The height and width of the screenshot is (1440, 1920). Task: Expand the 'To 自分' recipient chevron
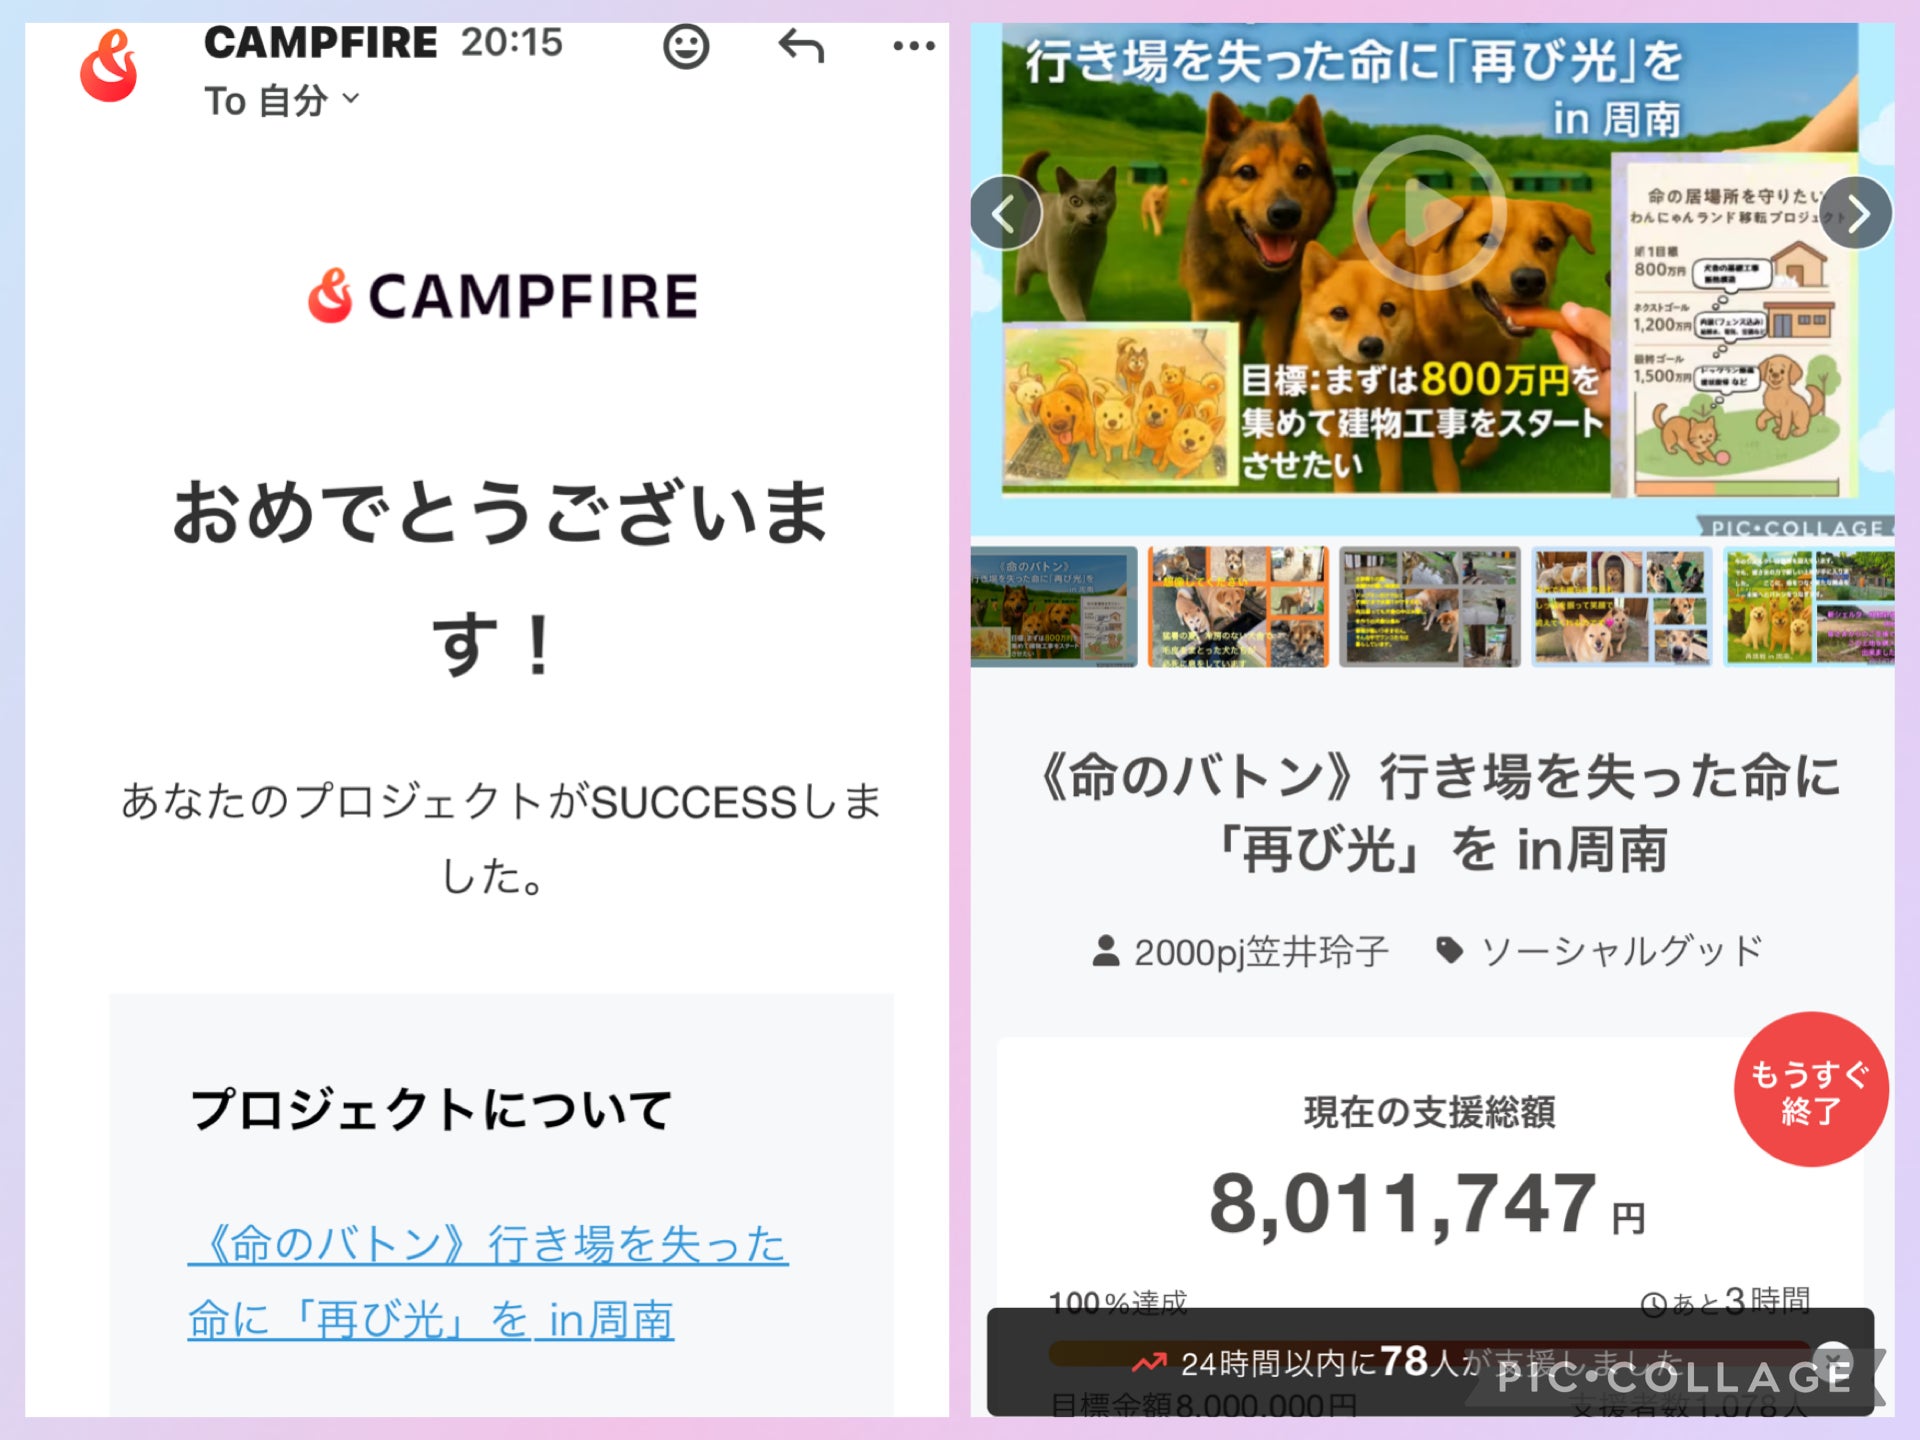(350, 98)
